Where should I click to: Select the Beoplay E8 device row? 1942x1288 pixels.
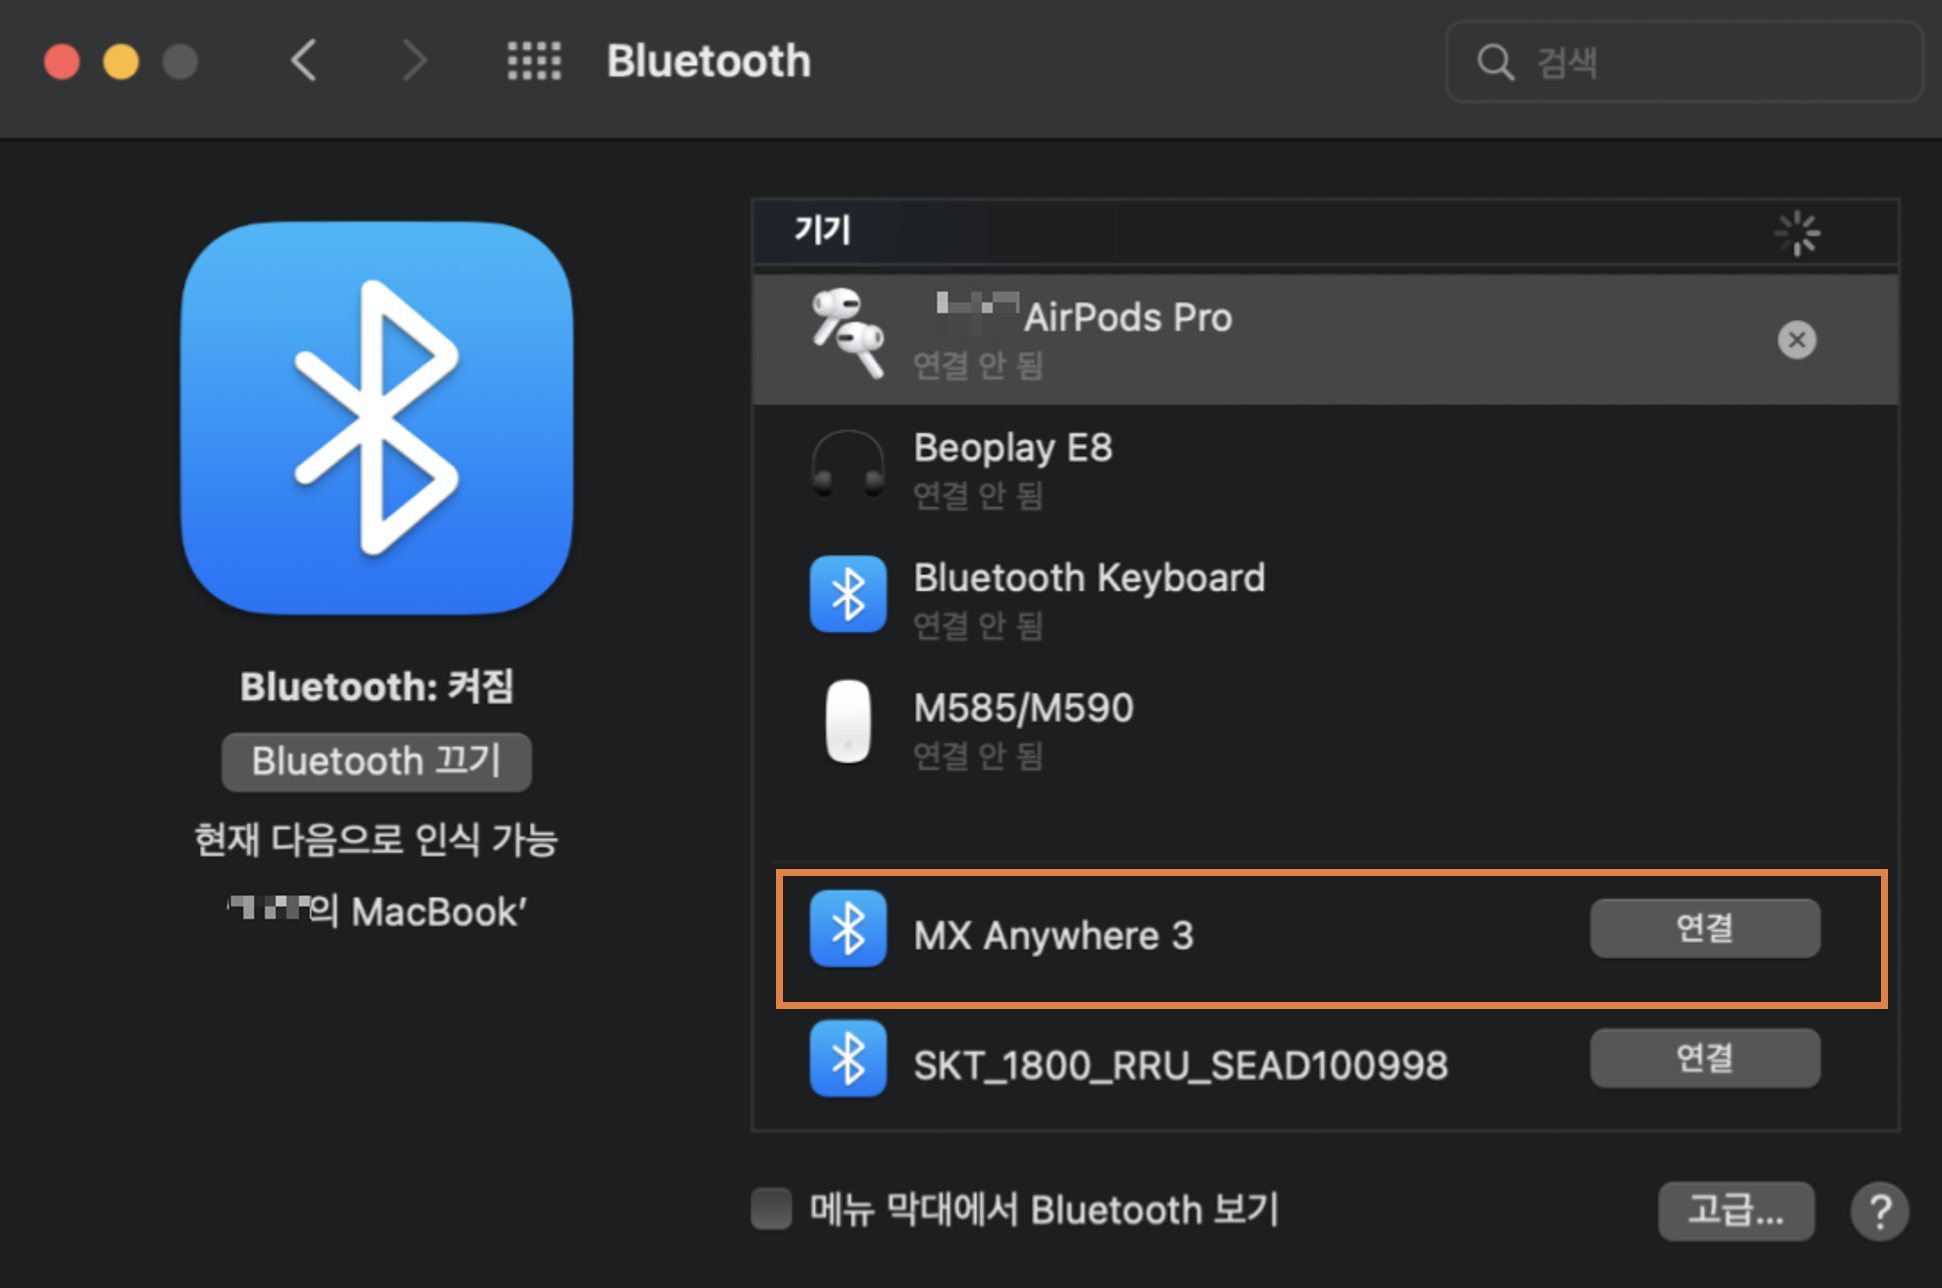(1300, 468)
